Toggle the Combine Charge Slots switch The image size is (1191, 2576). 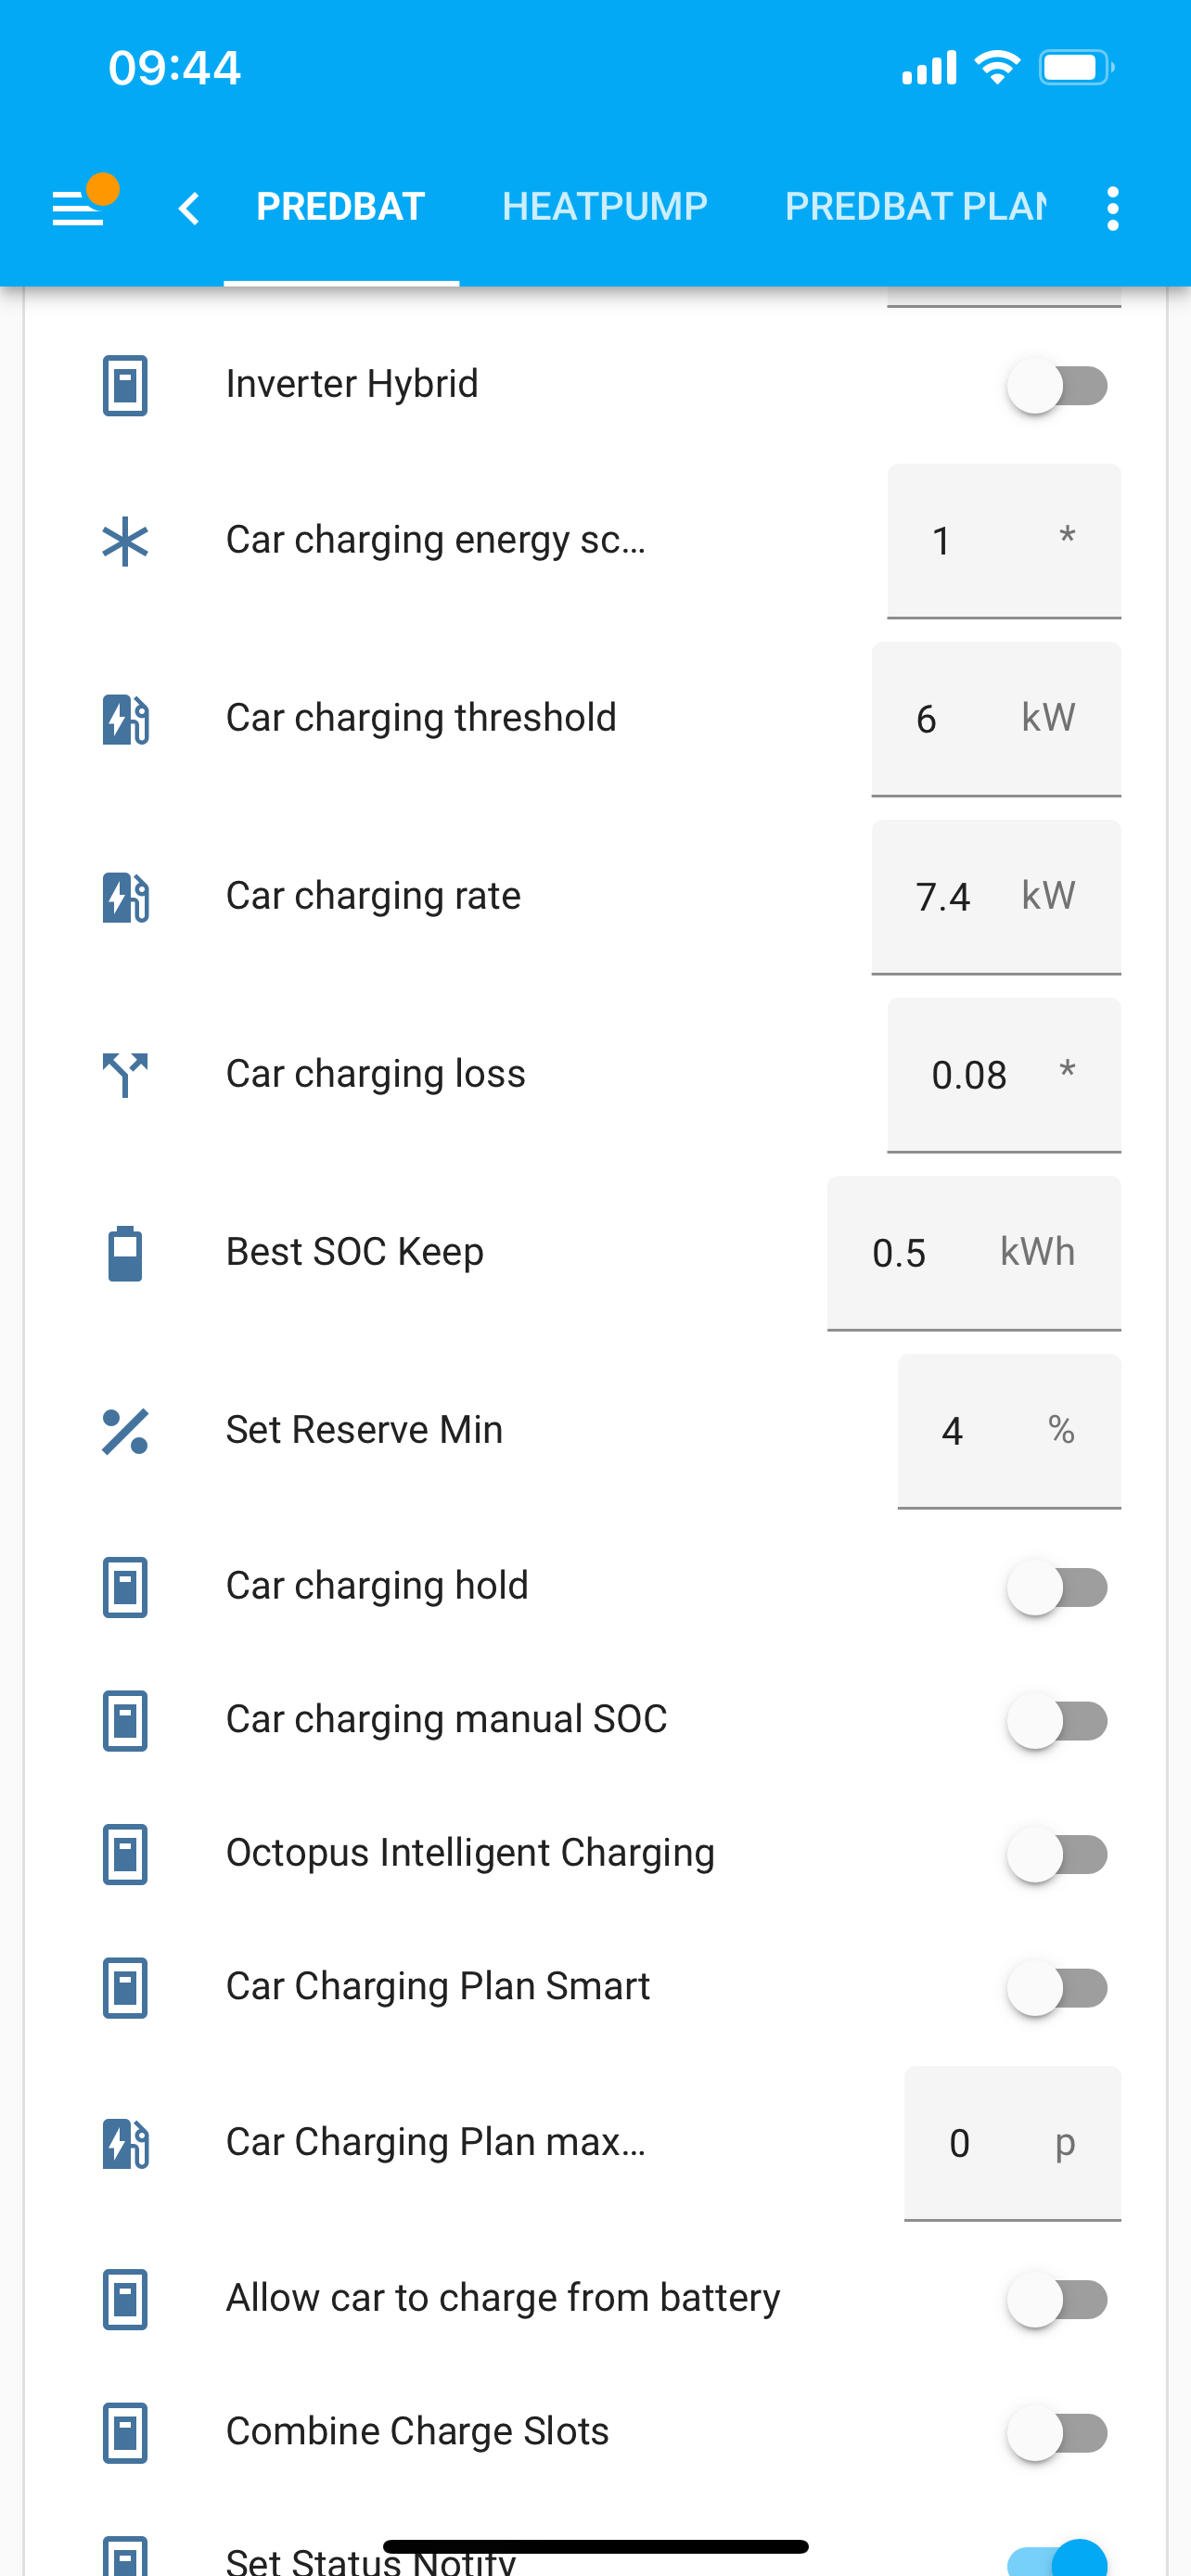(x=1057, y=2433)
